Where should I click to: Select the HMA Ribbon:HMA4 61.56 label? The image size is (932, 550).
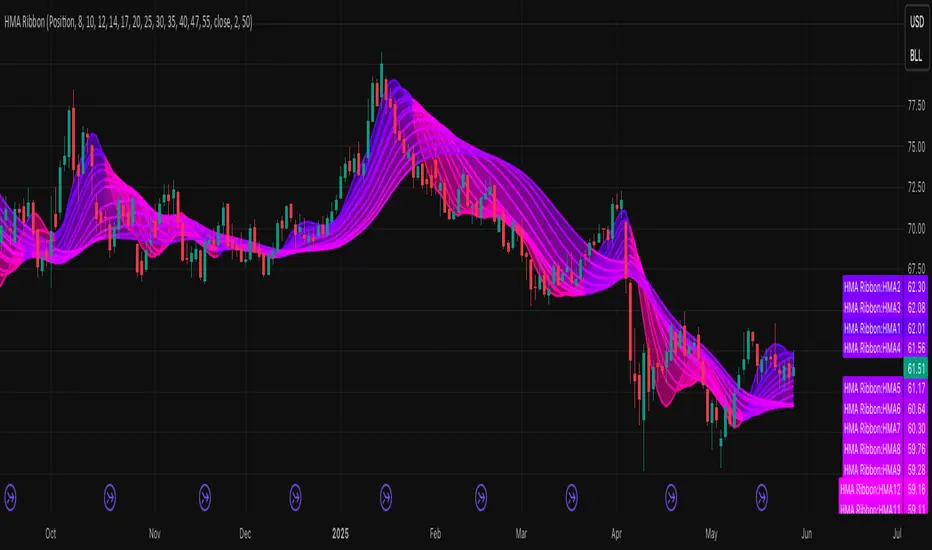tap(884, 348)
